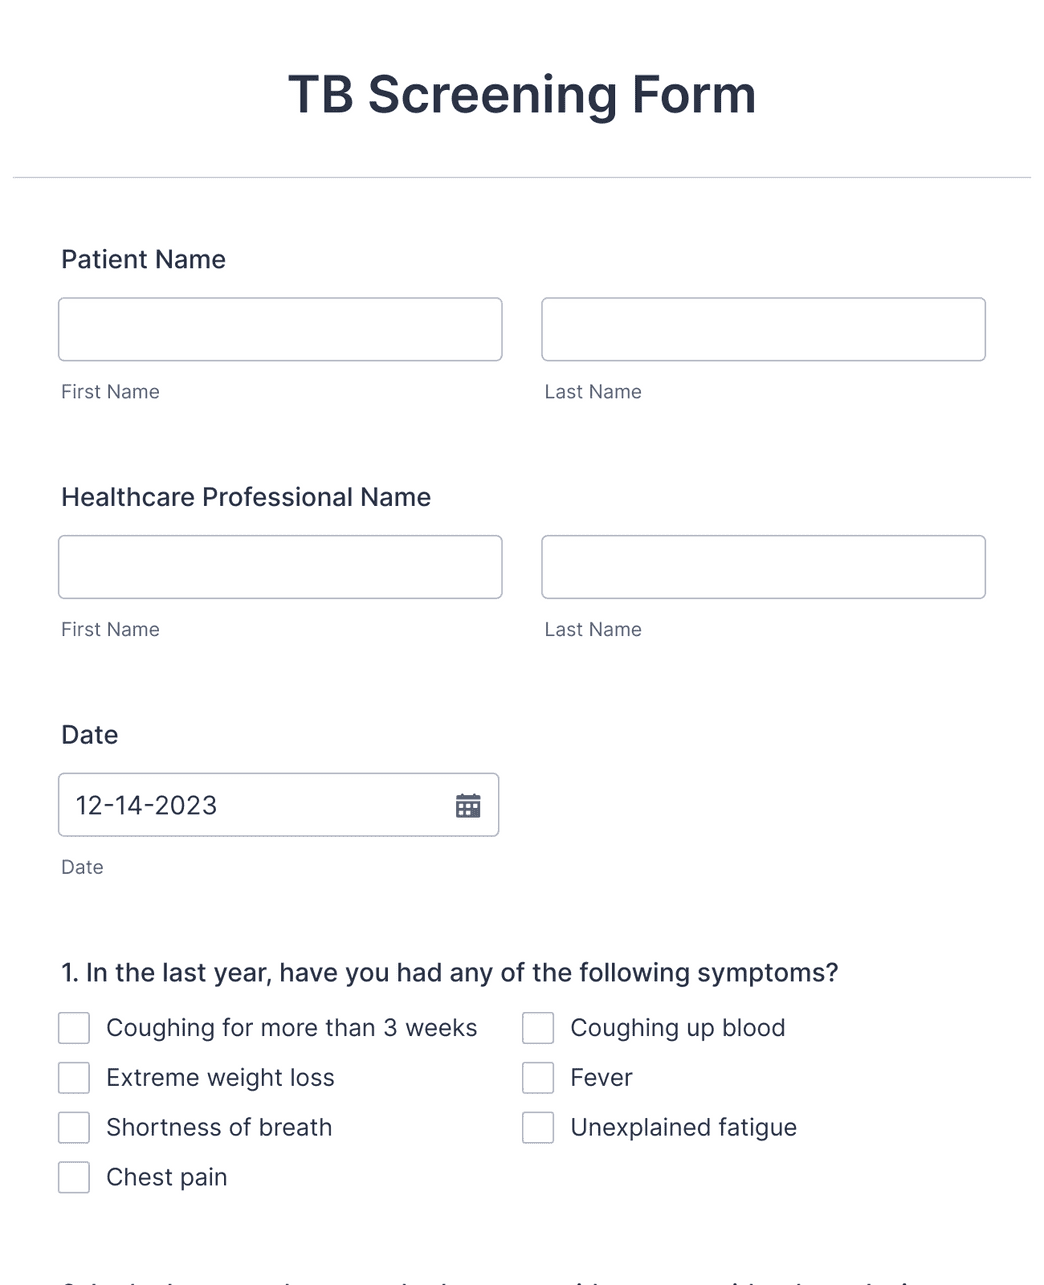Viewport: 1044px width, 1285px height.
Task: Click the date field showing 12-14-2023
Action: point(250,805)
